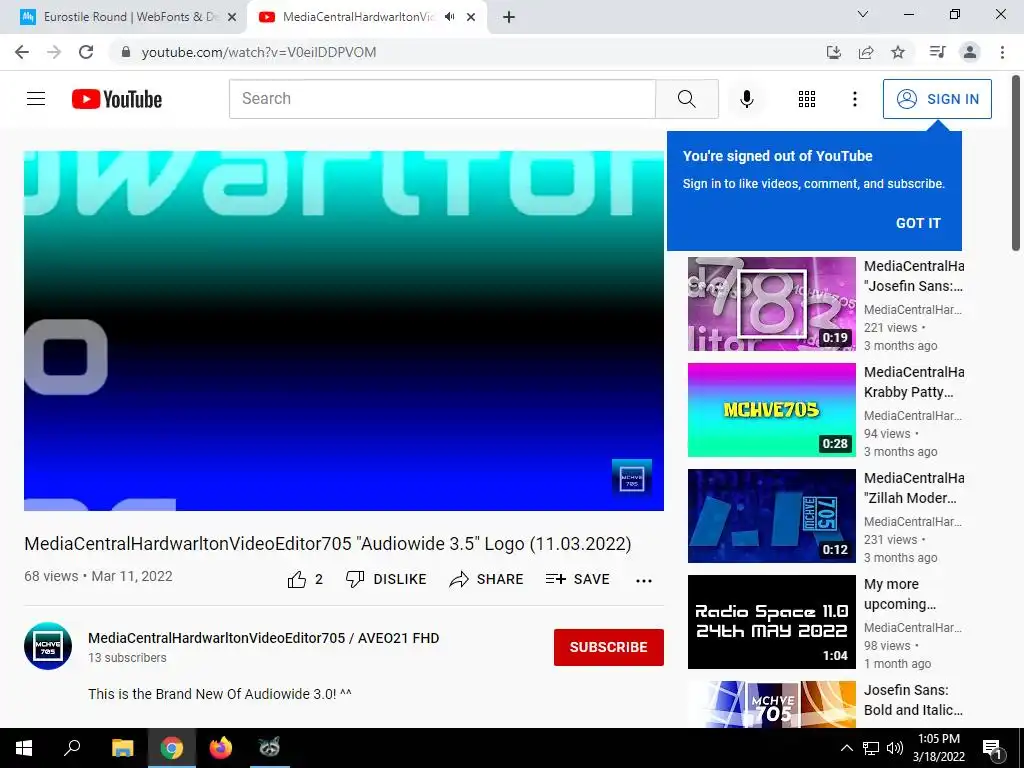Subscribe to the channel
The height and width of the screenshot is (768, 1024).
click(609, 647)
